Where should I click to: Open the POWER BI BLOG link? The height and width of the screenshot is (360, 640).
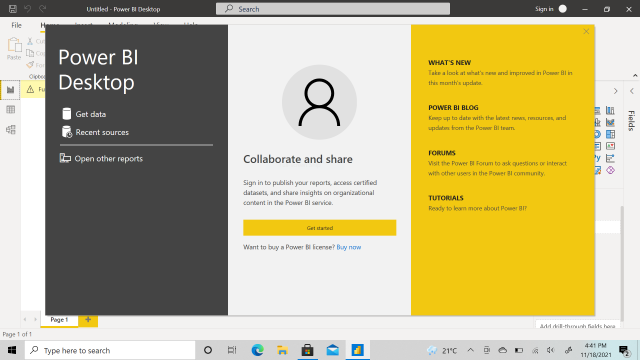pos(453,107)
